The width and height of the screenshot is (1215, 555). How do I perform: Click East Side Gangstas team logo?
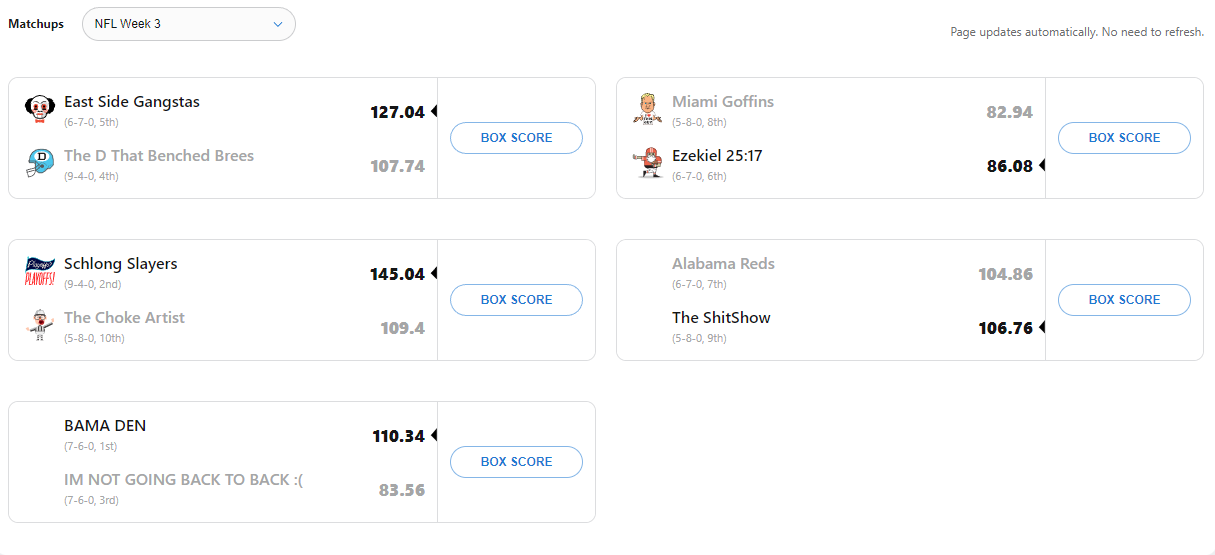pos(39,109)
